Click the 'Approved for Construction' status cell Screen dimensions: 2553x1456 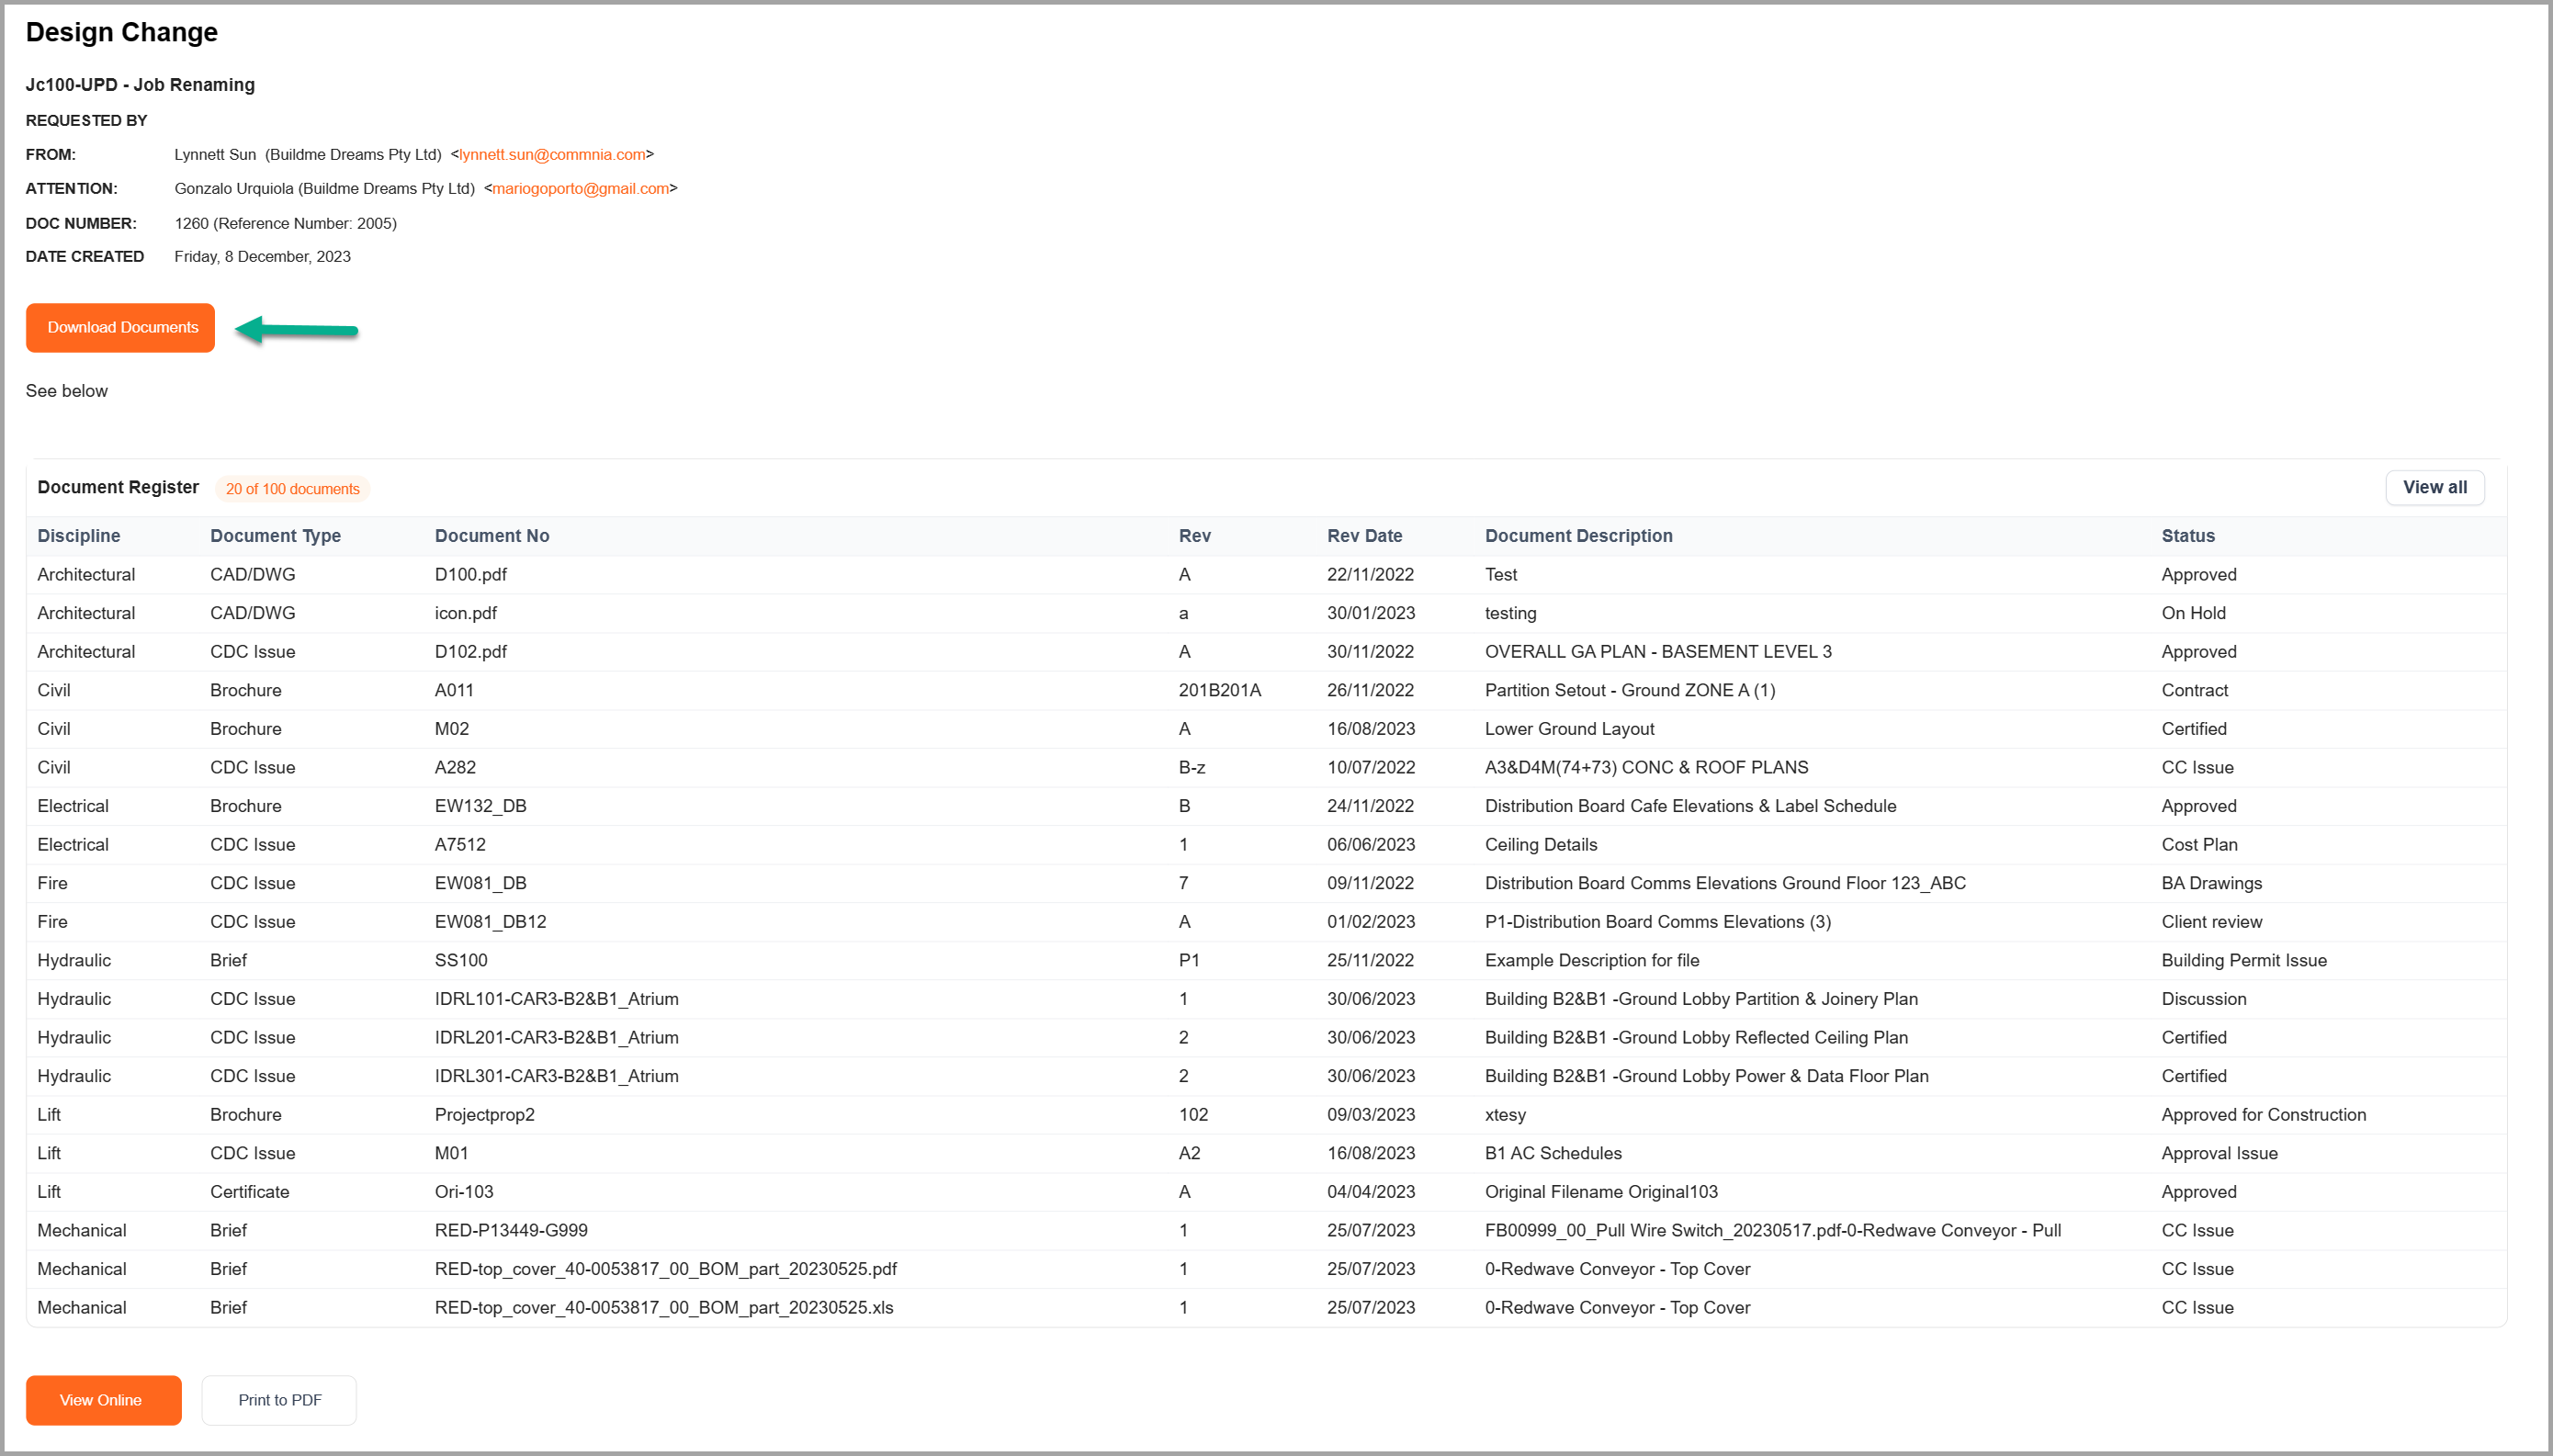click(x=2263, y=1115)
